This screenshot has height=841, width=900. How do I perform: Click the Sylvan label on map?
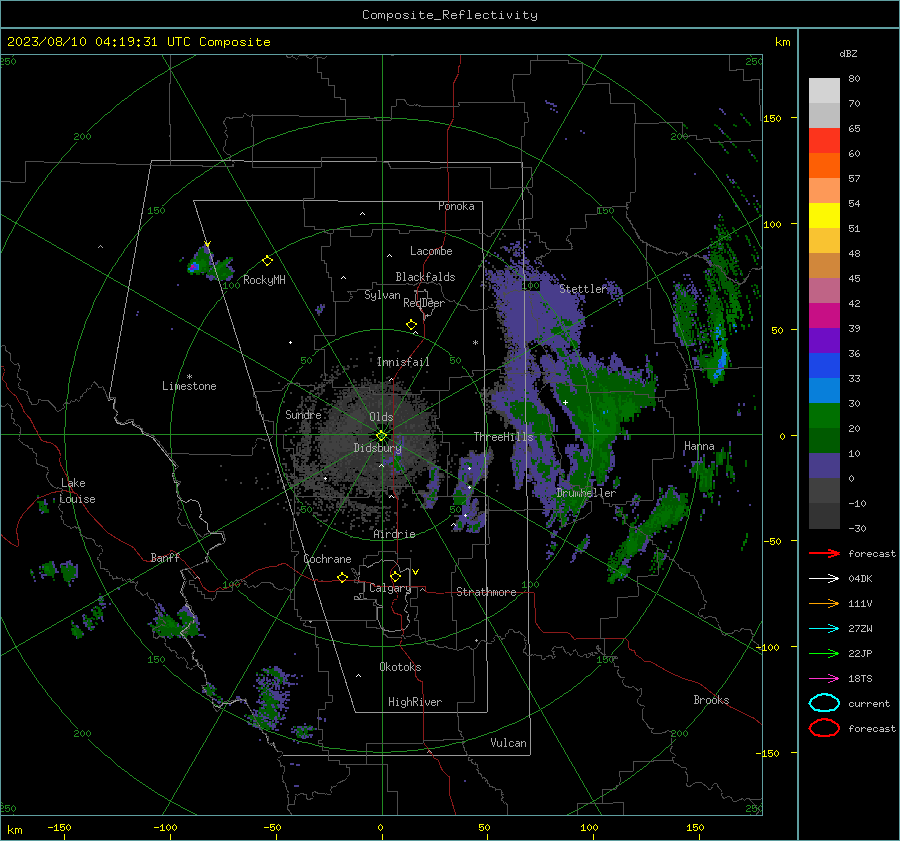[382, 295]
